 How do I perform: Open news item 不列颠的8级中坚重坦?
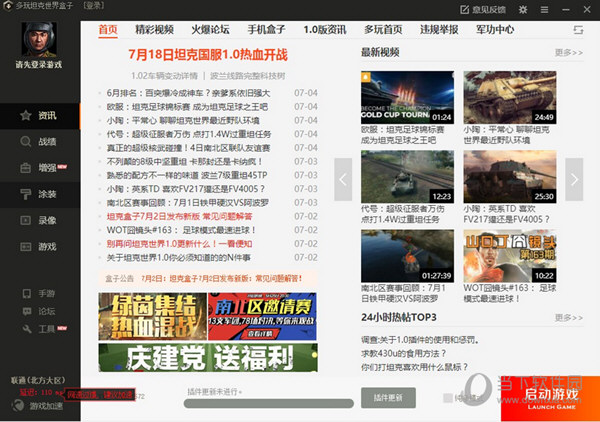(x=185, y=161)
